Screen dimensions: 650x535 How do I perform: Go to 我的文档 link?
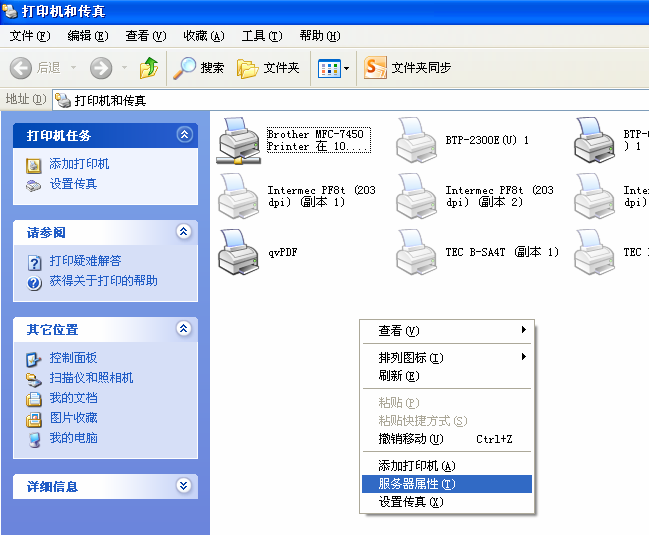coord(73,398)
